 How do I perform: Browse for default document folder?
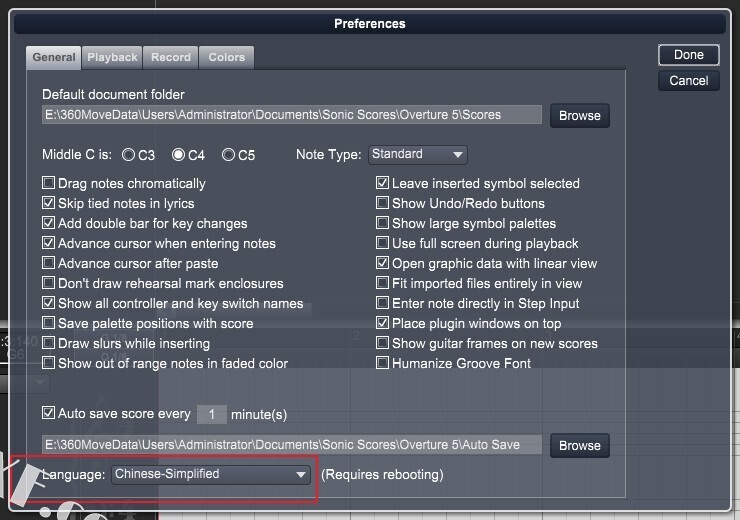point(579,116)
